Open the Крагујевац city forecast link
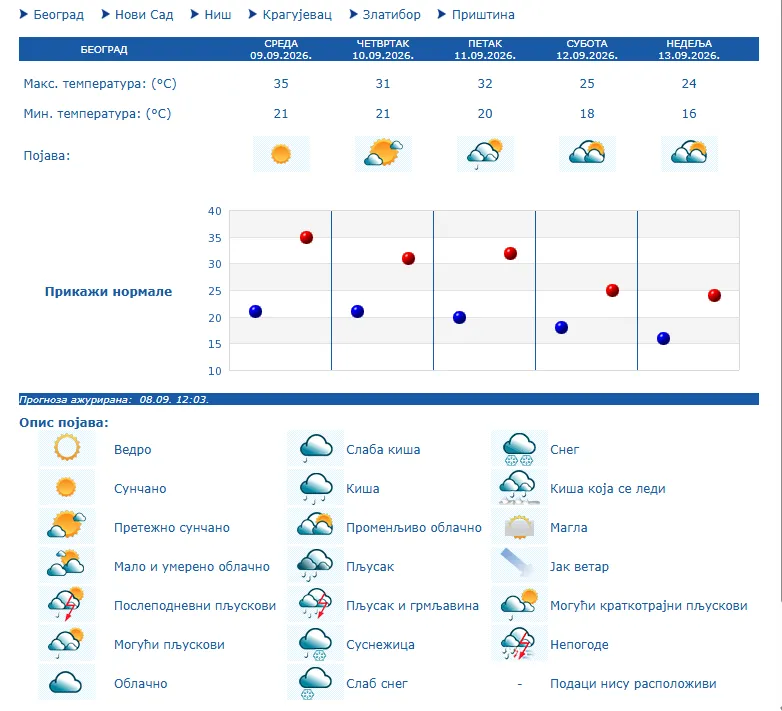The image size is (782, 711). 297,15
